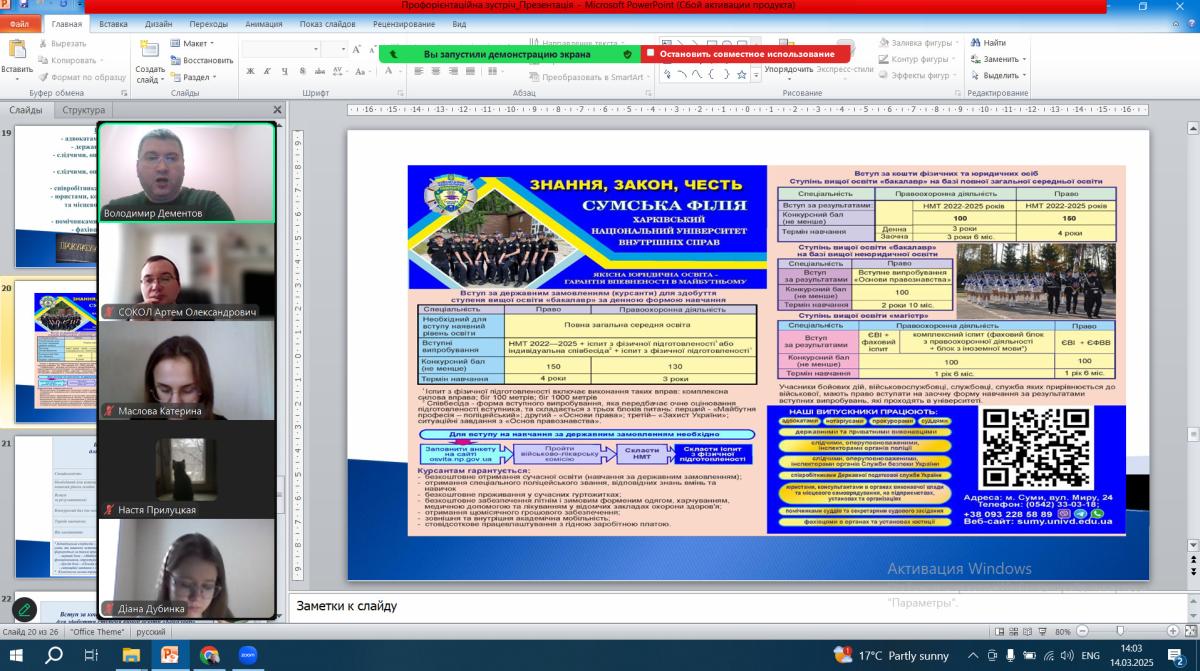Click Stop sharing (Остановить совместное использование)
The width and height of the screenshot is (1200, 671).
(x=746, y=54)
